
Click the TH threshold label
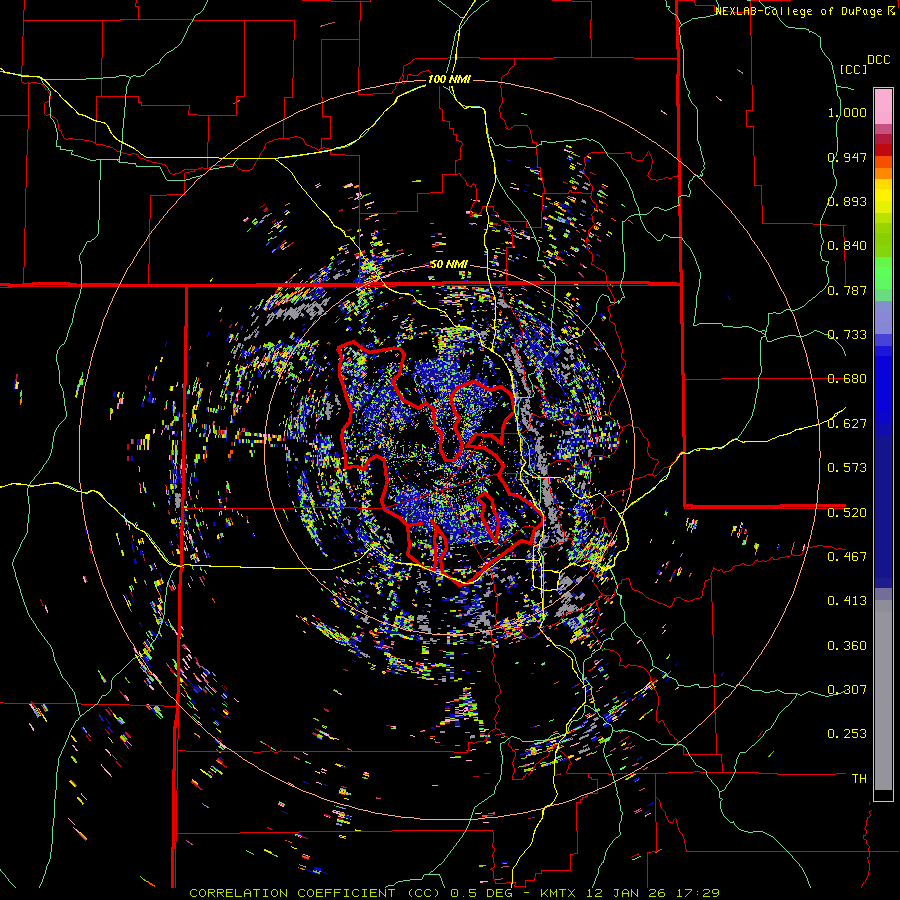(x=859, y=778)
